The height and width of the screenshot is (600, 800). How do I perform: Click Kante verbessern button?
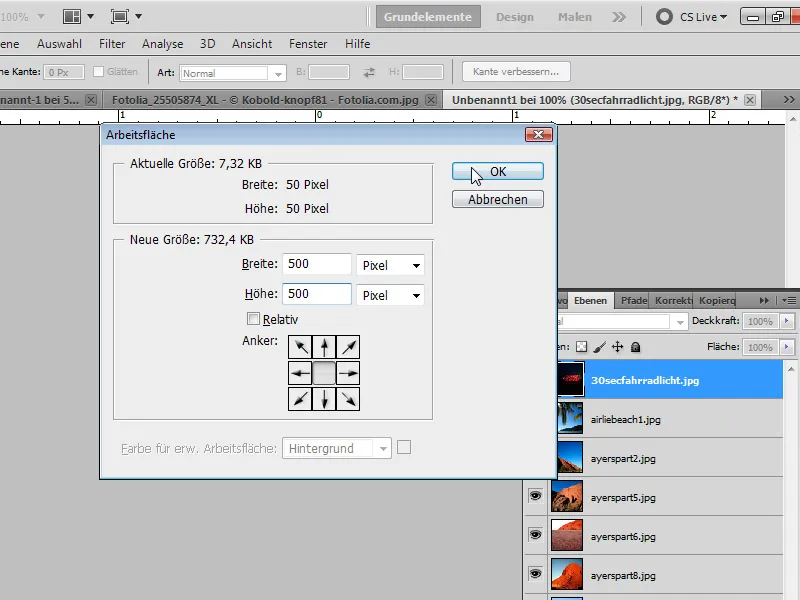coord(516,71)
